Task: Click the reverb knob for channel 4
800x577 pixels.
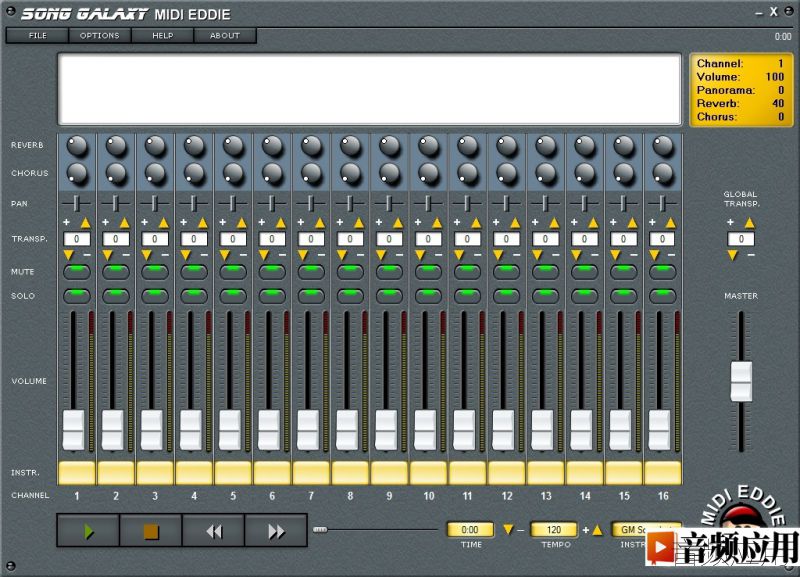Action: pos(194,146)
